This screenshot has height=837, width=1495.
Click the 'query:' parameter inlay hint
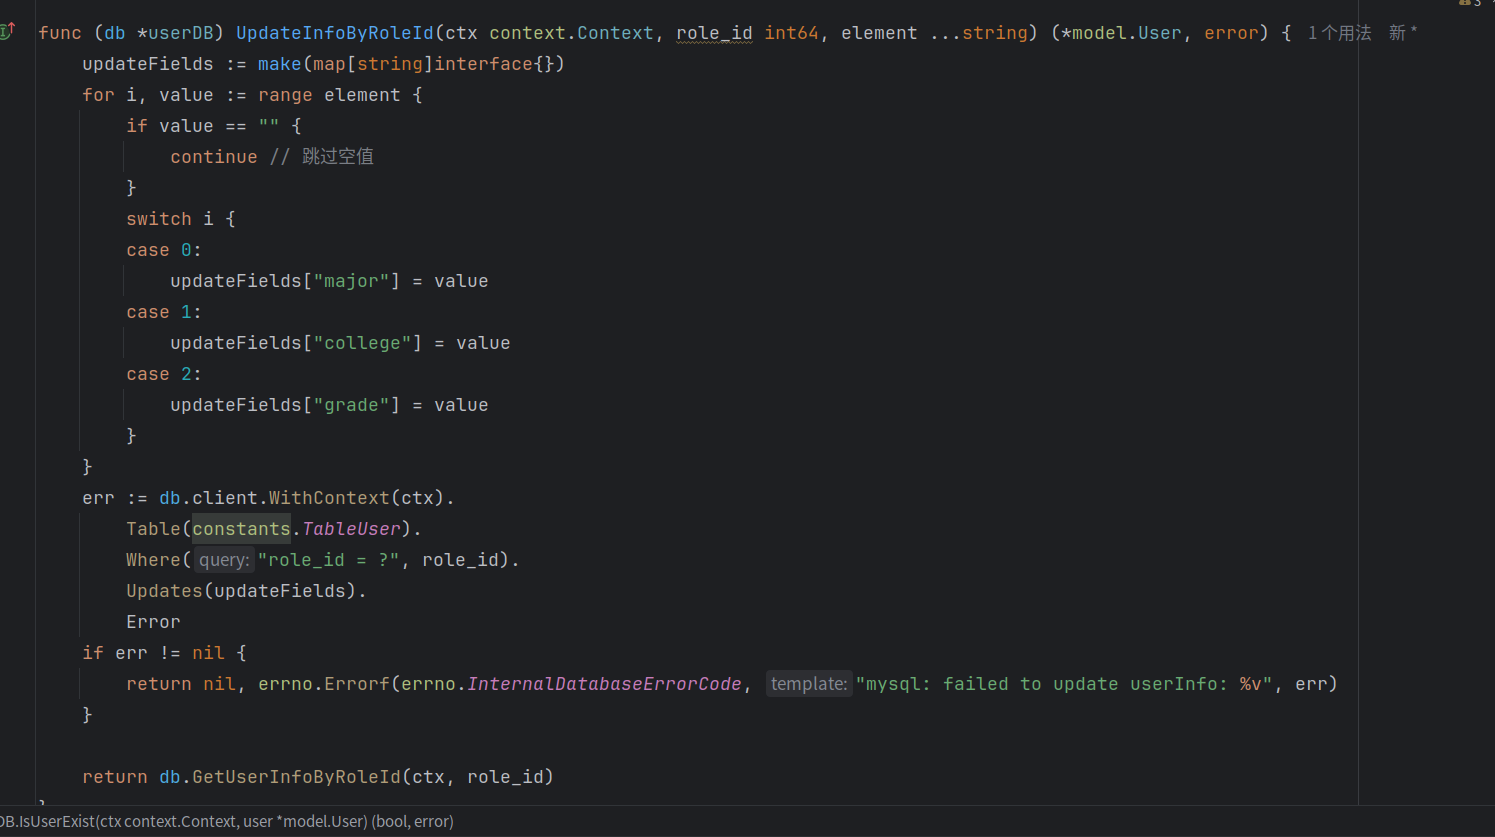224,560
